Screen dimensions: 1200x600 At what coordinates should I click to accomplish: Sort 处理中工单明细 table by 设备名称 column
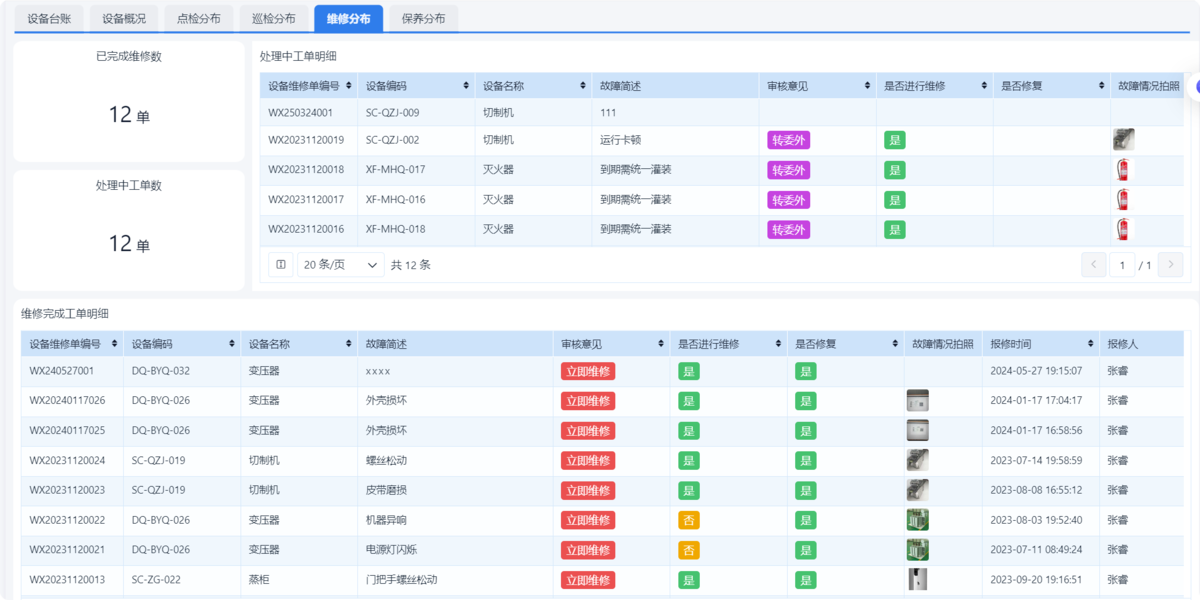tap(582, 86)
